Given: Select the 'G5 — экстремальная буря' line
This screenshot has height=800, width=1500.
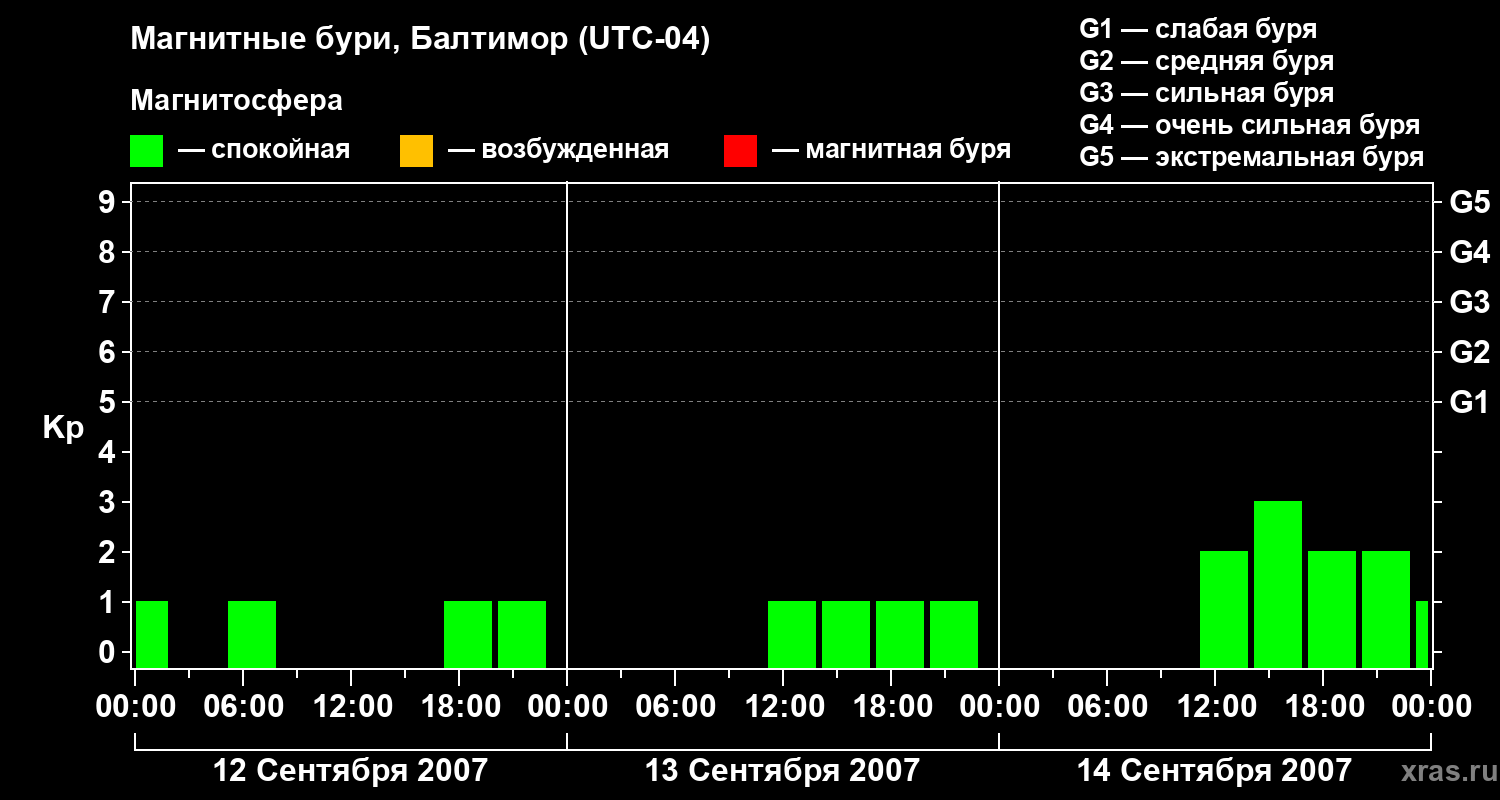Looking at the screenshot, I should tap(1252, 157).
